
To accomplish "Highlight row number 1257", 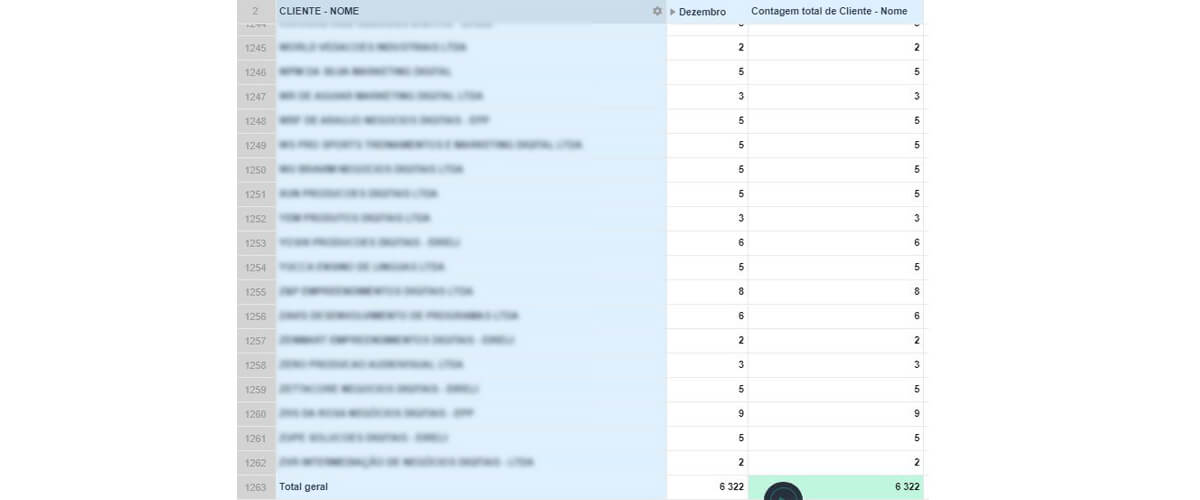I will point(256,341).
